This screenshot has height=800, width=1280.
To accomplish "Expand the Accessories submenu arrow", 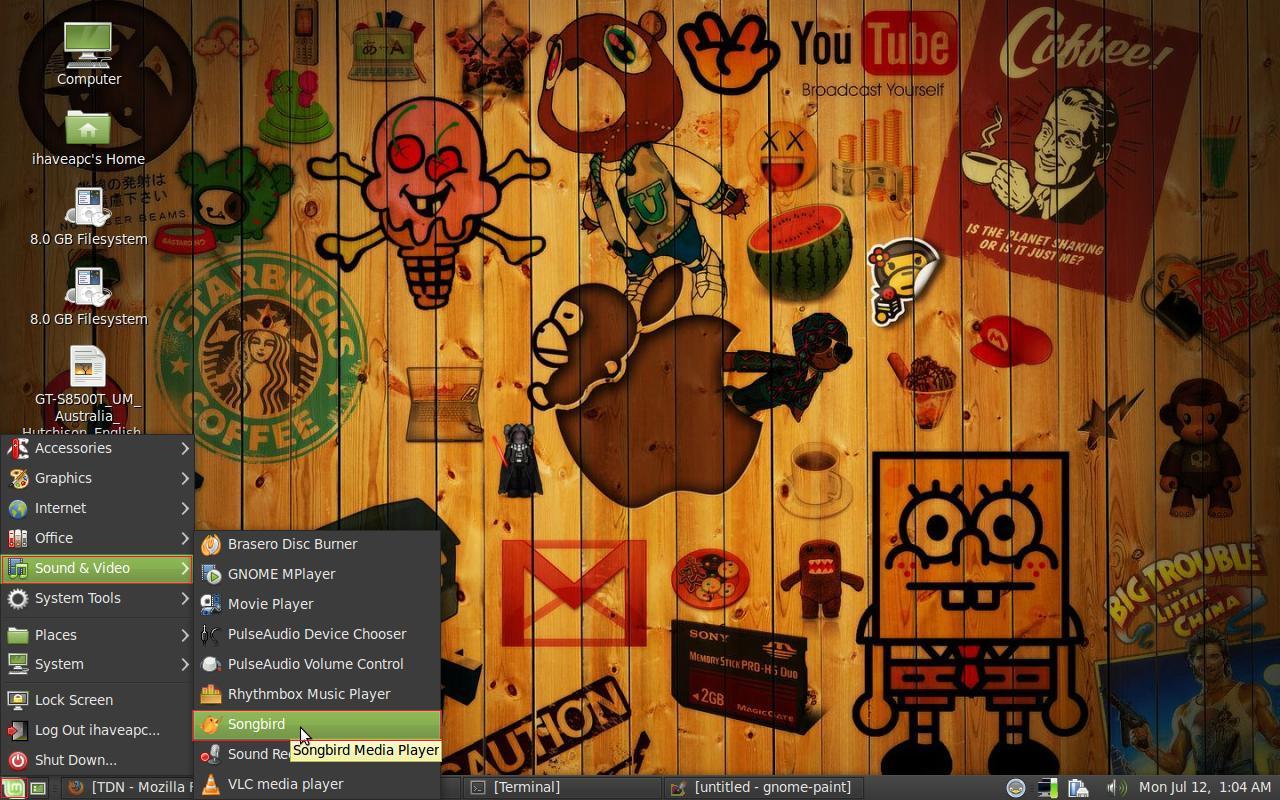I will tap(185, 448).
